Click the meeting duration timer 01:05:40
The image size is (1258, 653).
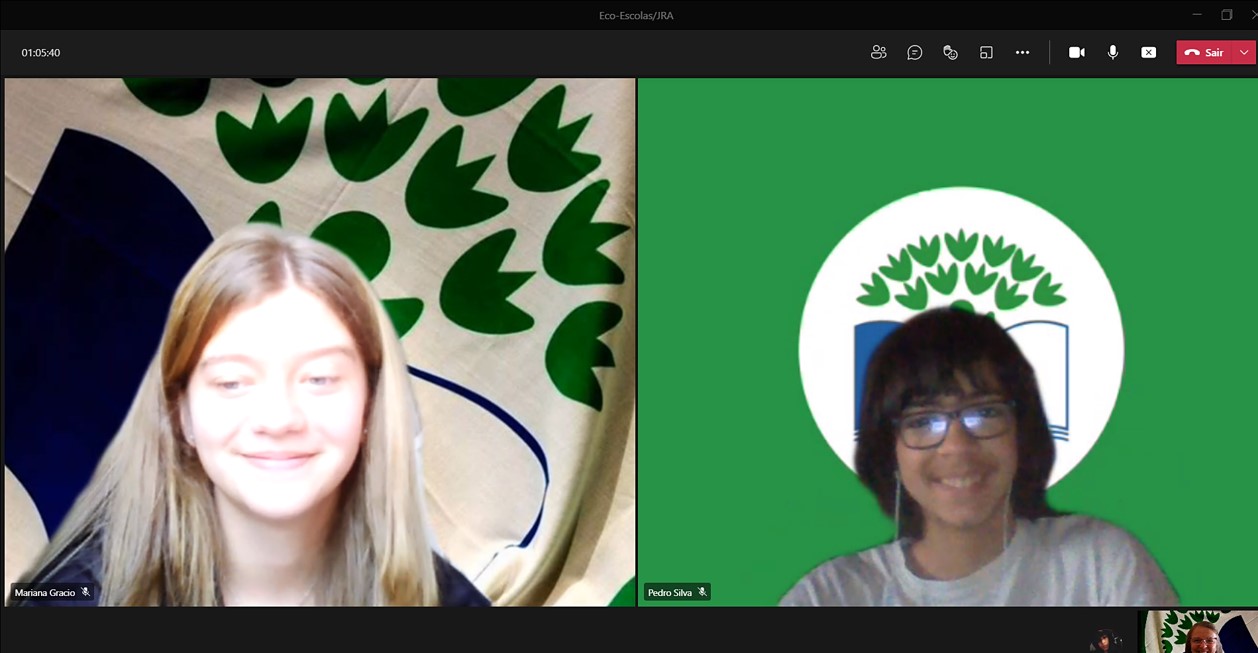(x=41, y=53)
